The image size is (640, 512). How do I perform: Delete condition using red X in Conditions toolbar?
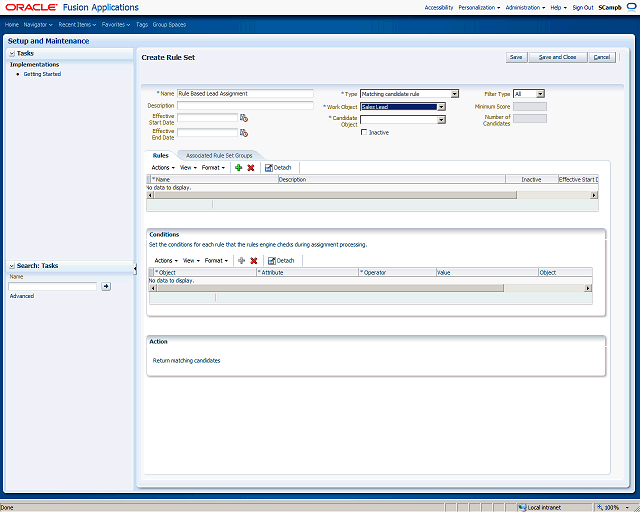click(253, 260)
